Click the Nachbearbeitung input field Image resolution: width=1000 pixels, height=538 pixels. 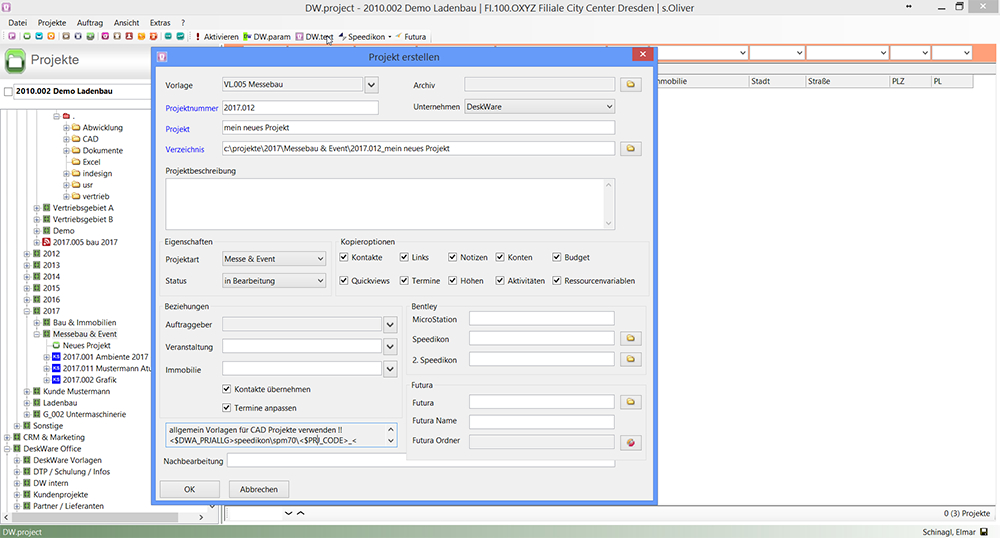point(421,461)
